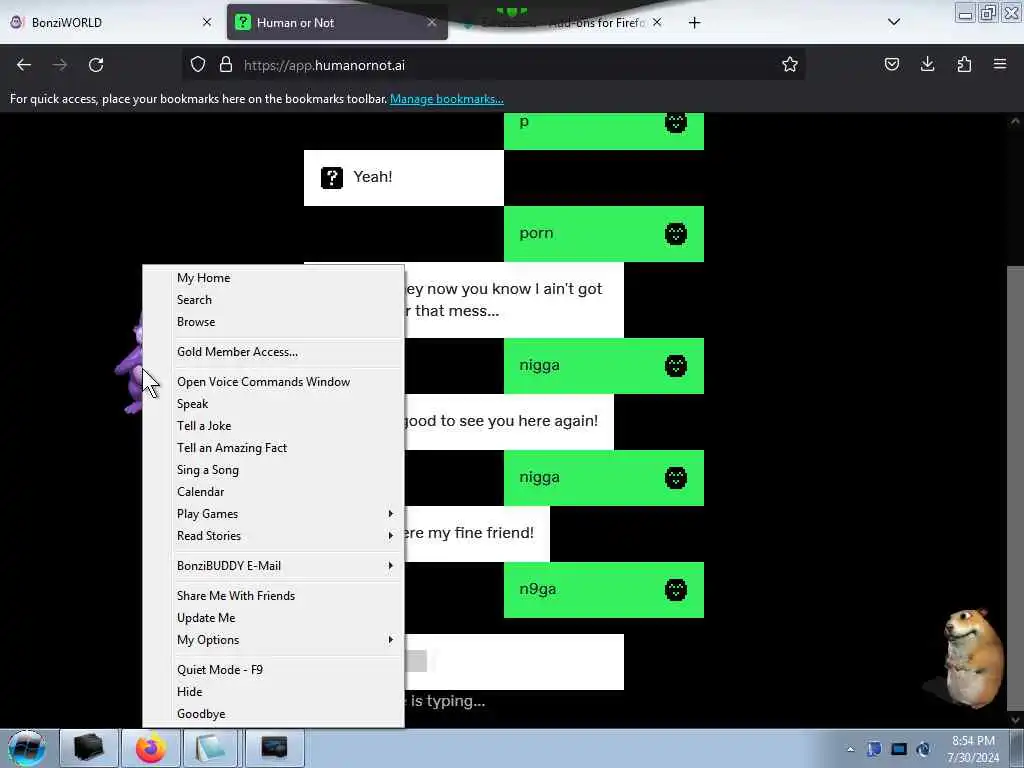Open the Downloads panel icon
Screen dimensions: 1024x768
(x=927, y=65)
